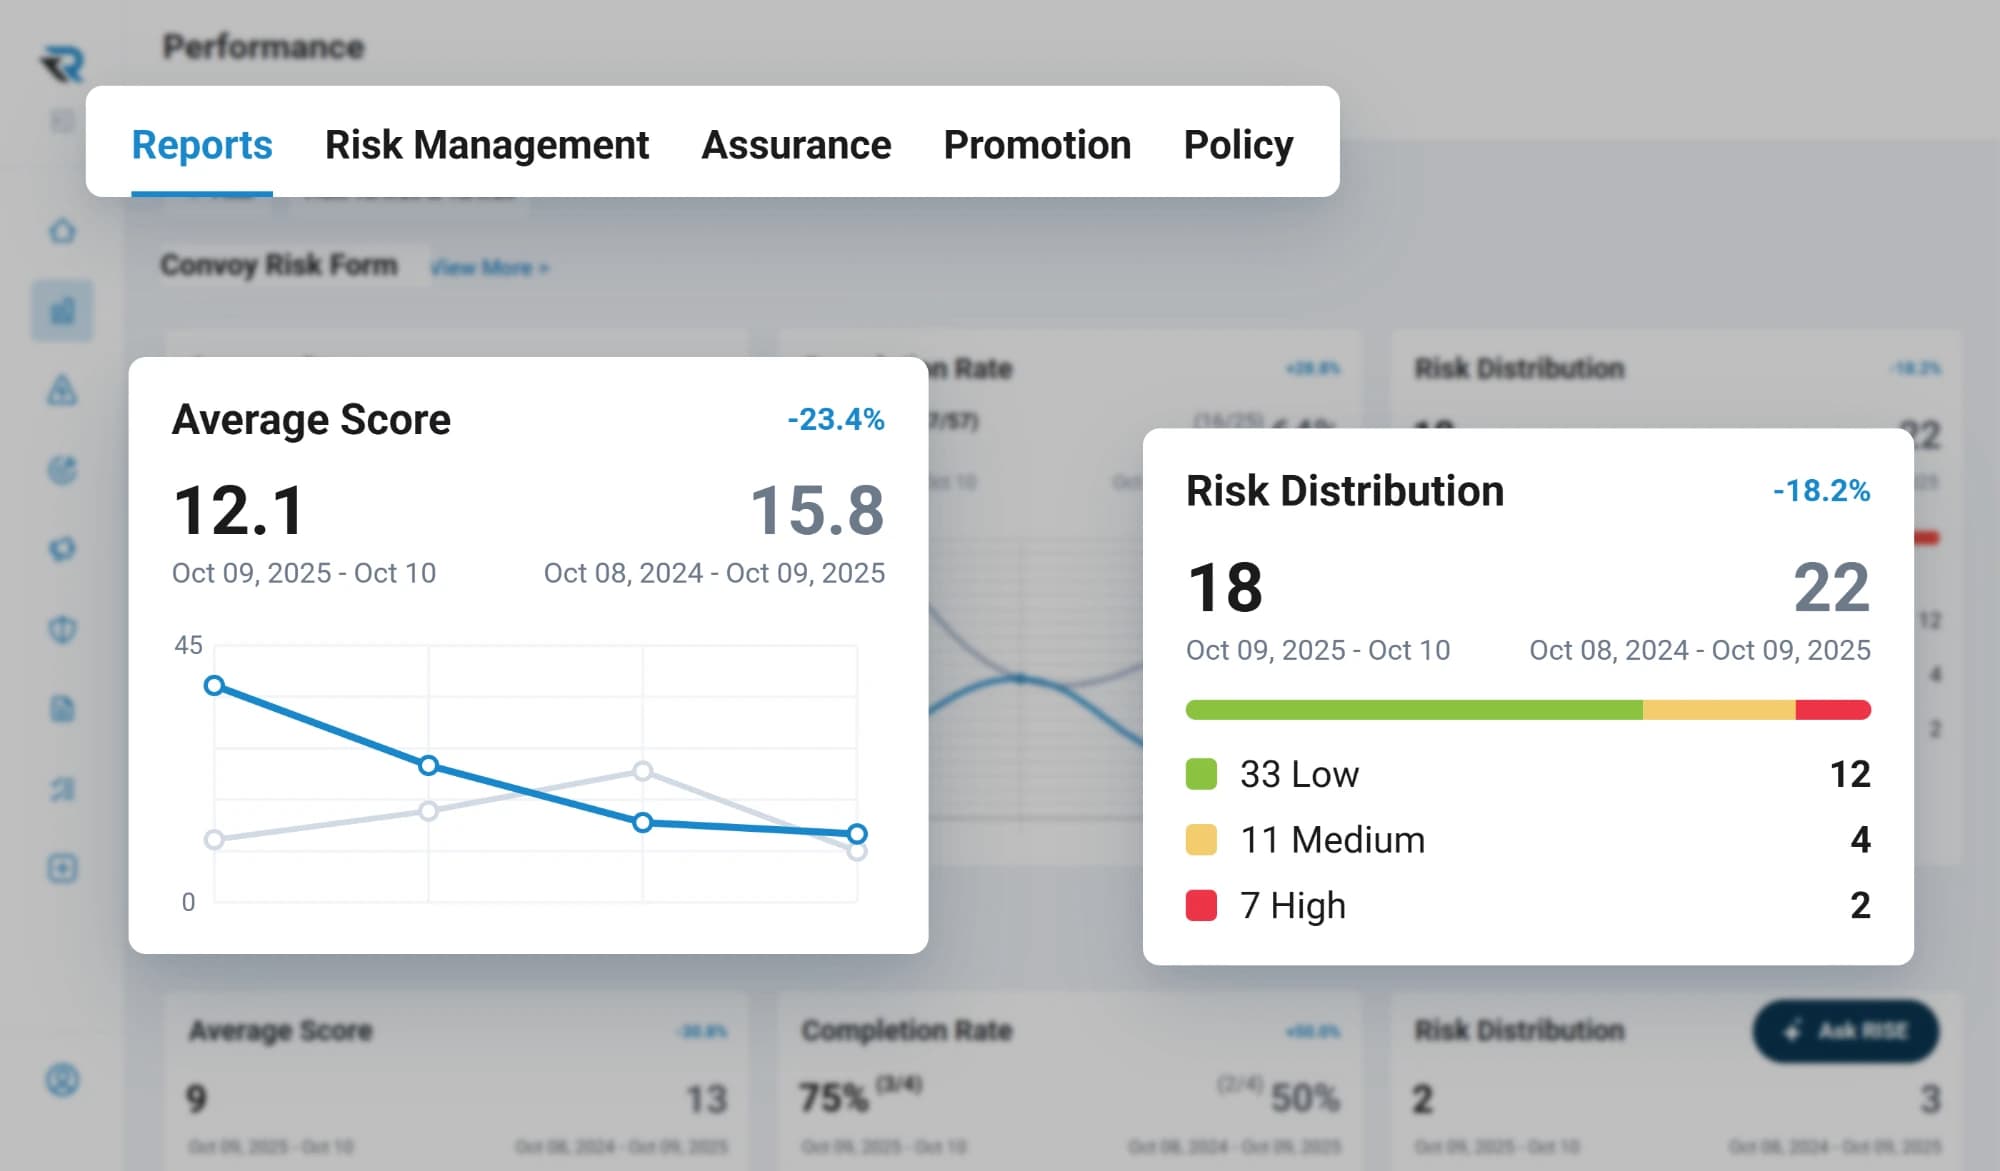Click the 15.8 previous average score
This screenshot has width=2000, height=1171.
coord(817,510)
